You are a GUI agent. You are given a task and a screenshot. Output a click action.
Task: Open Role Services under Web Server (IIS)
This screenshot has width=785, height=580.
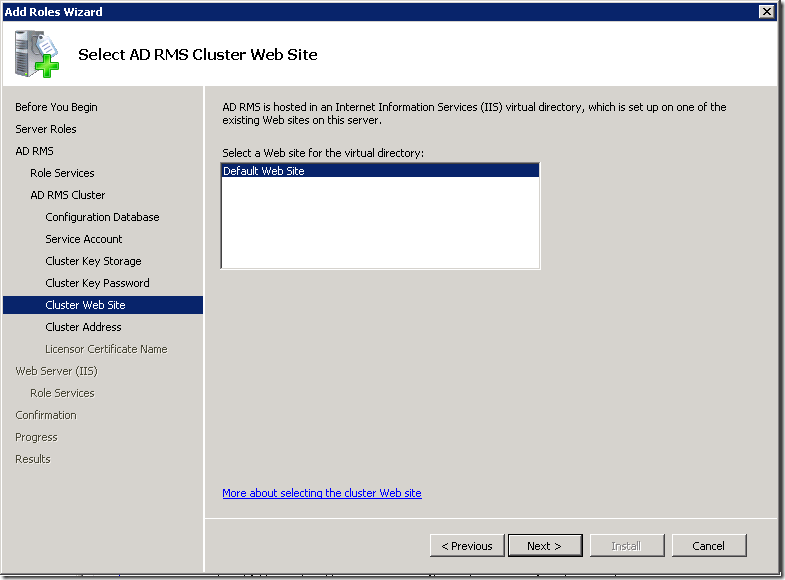(x=62, y=393)
